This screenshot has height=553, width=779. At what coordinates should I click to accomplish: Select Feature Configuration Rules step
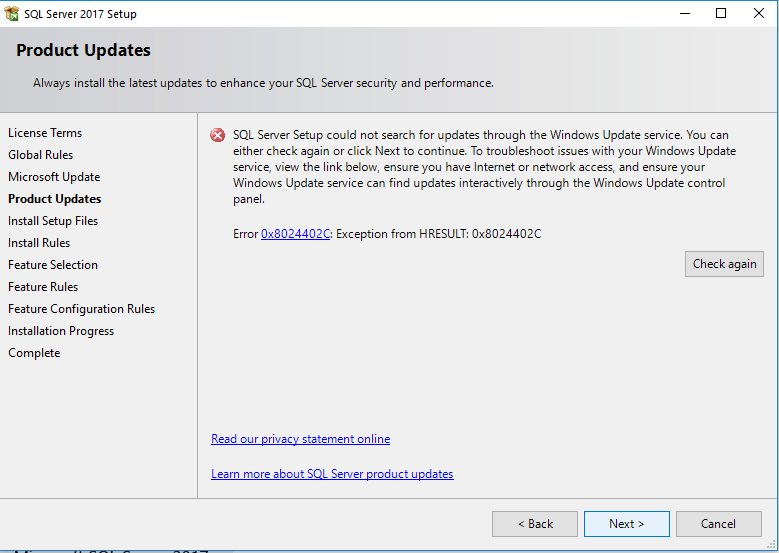pos(81,309)
